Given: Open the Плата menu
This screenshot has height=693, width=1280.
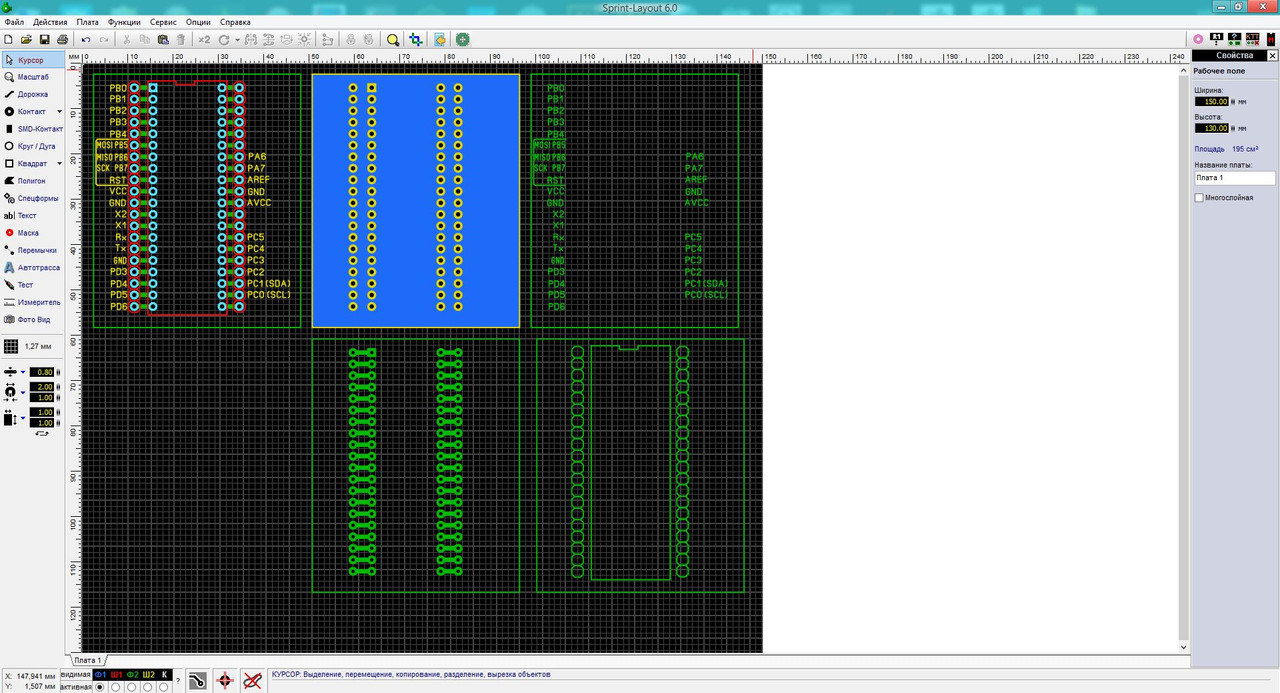Looking at the screenshot, I should click(88, 21).
